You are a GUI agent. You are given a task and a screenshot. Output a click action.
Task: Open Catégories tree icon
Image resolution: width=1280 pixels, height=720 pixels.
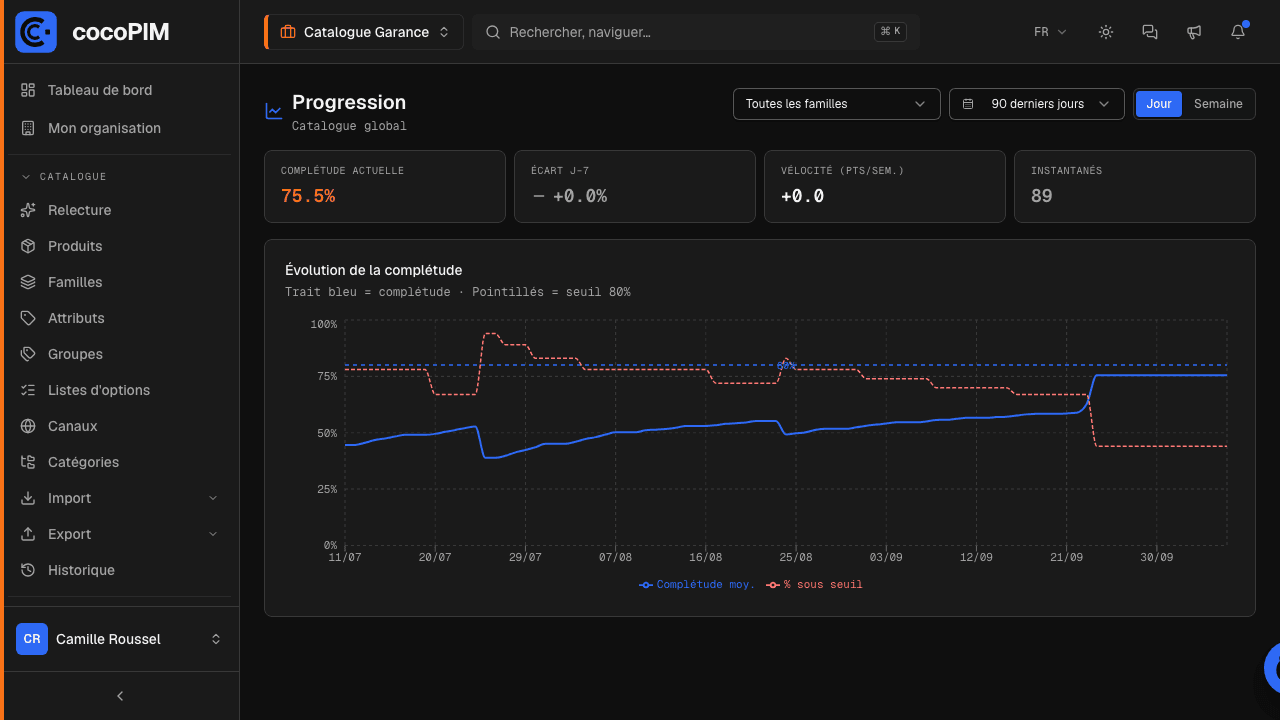tap(28, 462)
